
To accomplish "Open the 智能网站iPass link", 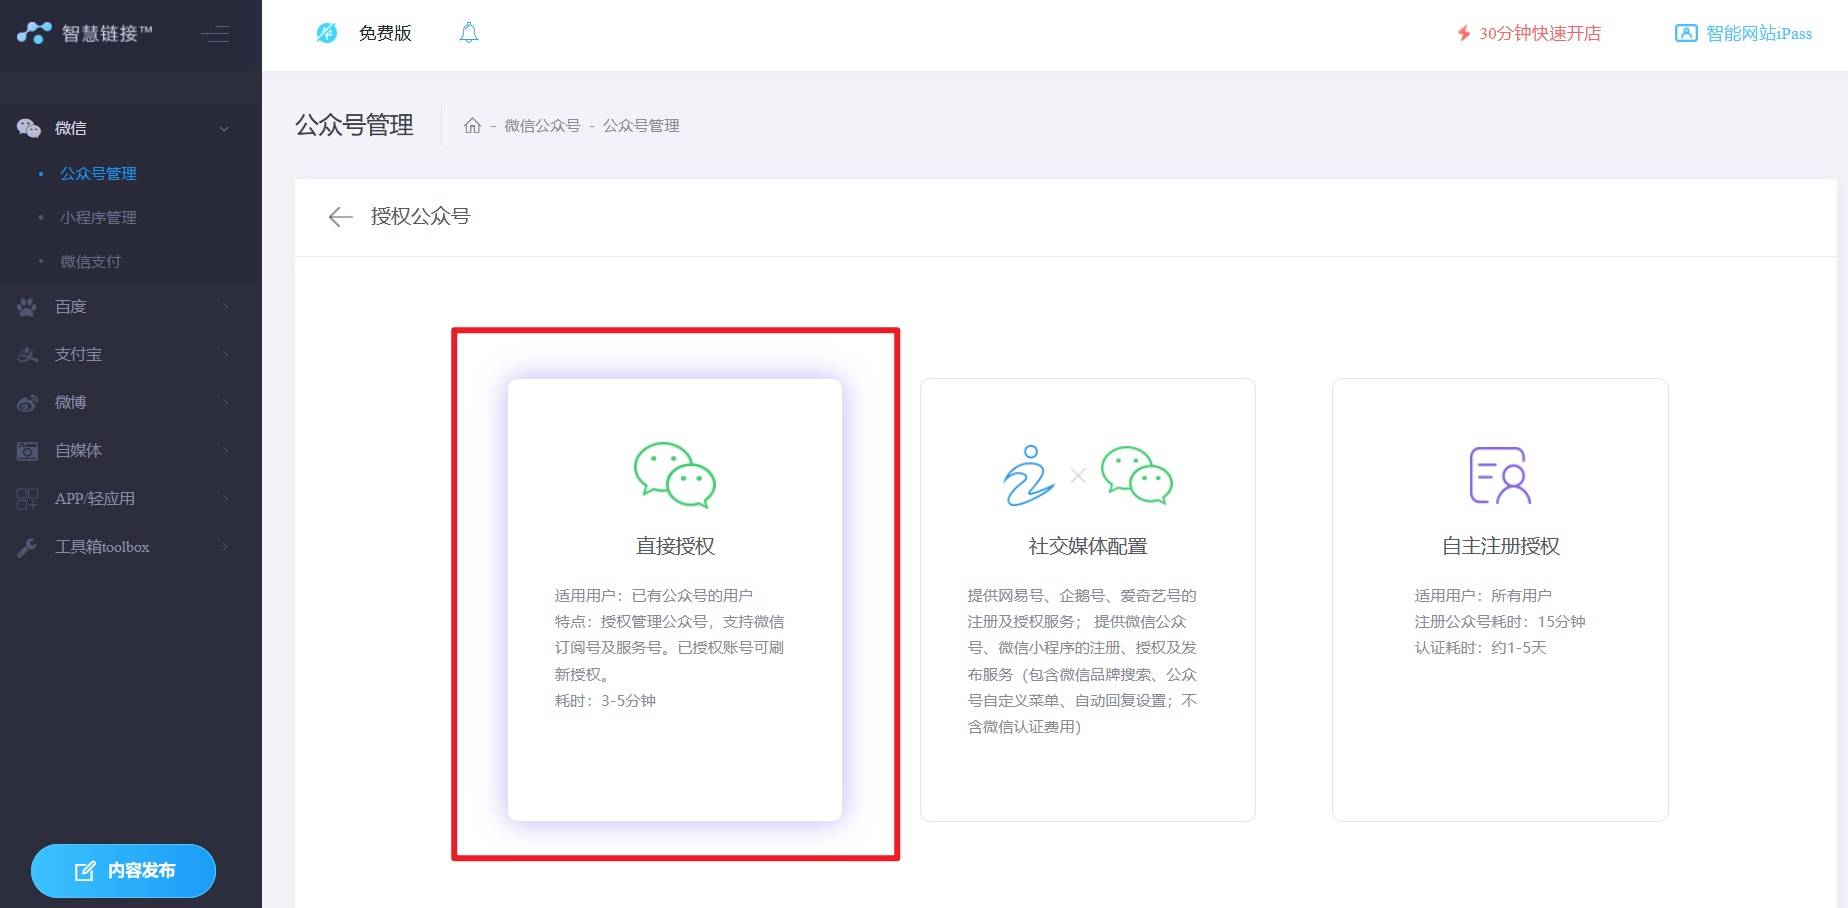I will (x=1743, y=34).
